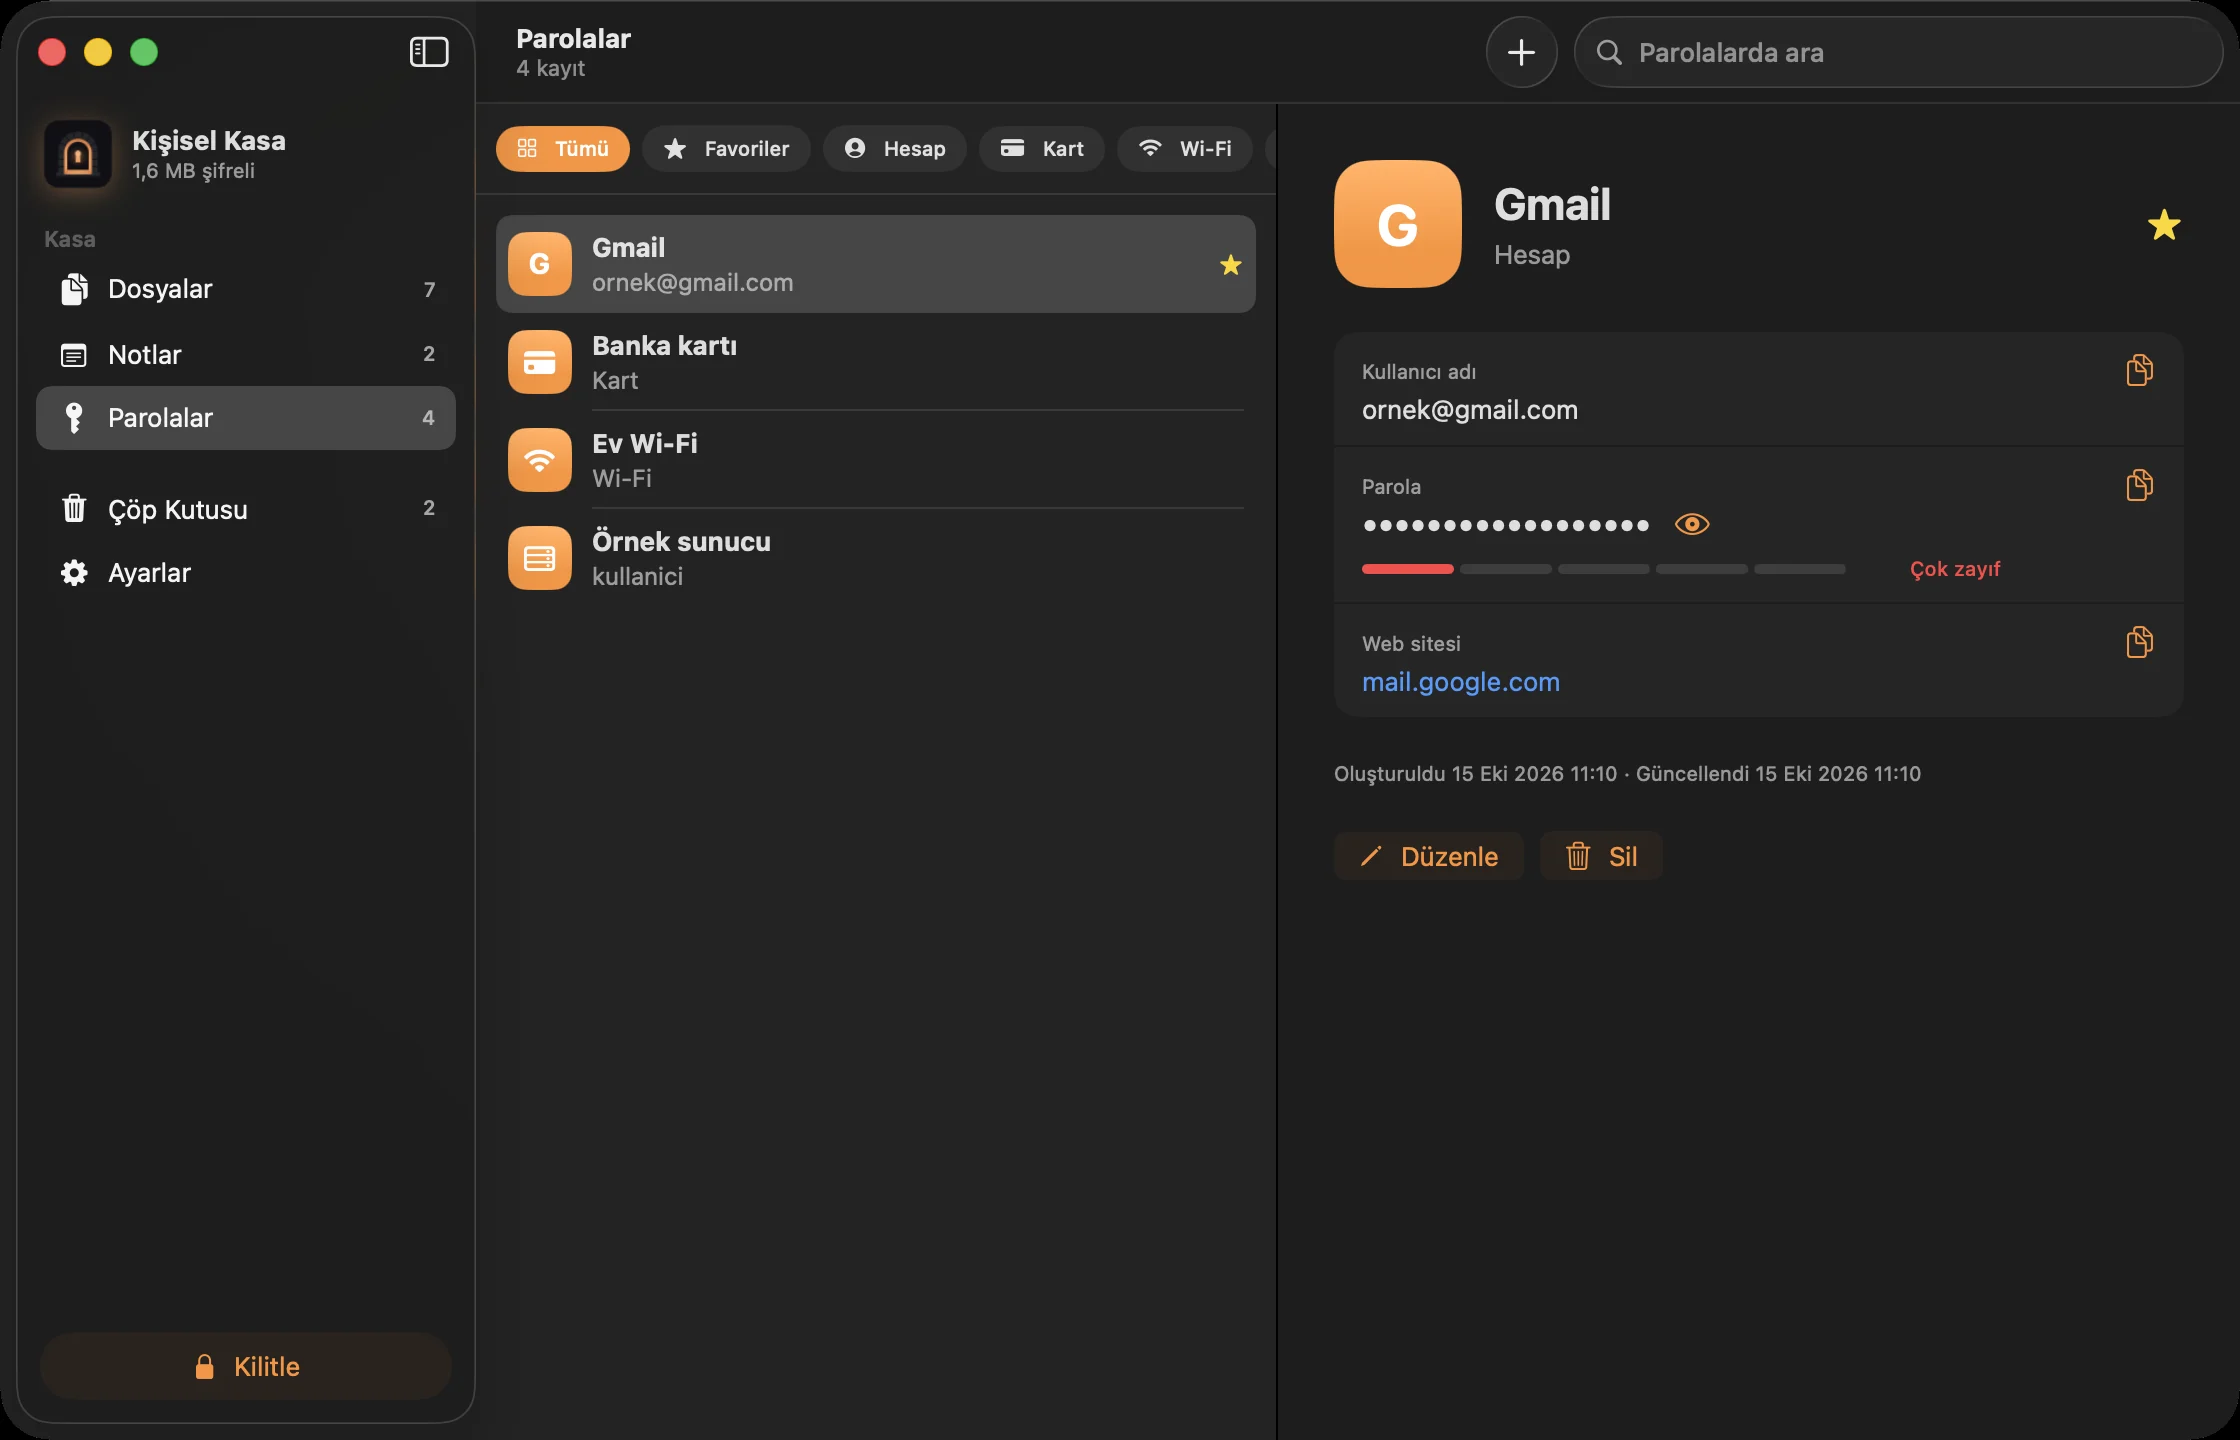Filter by the Favoriler tab
The height and width of the screenshot is (1440, 2240).
[726, 149]
